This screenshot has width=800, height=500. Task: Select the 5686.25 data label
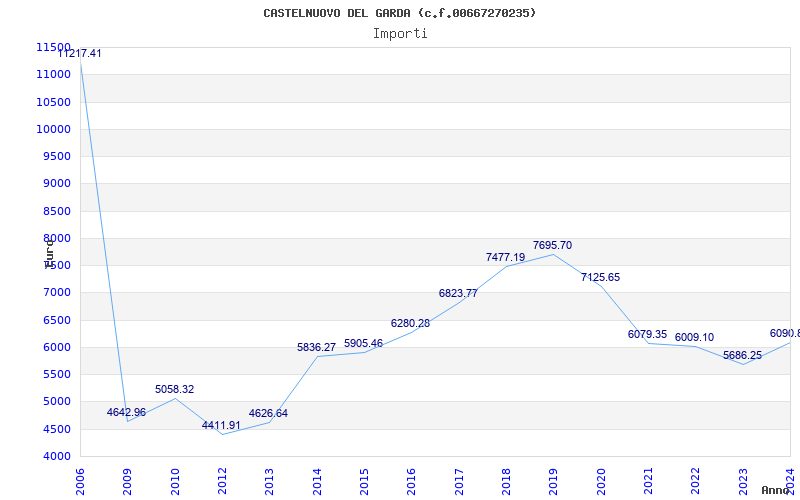742,356
